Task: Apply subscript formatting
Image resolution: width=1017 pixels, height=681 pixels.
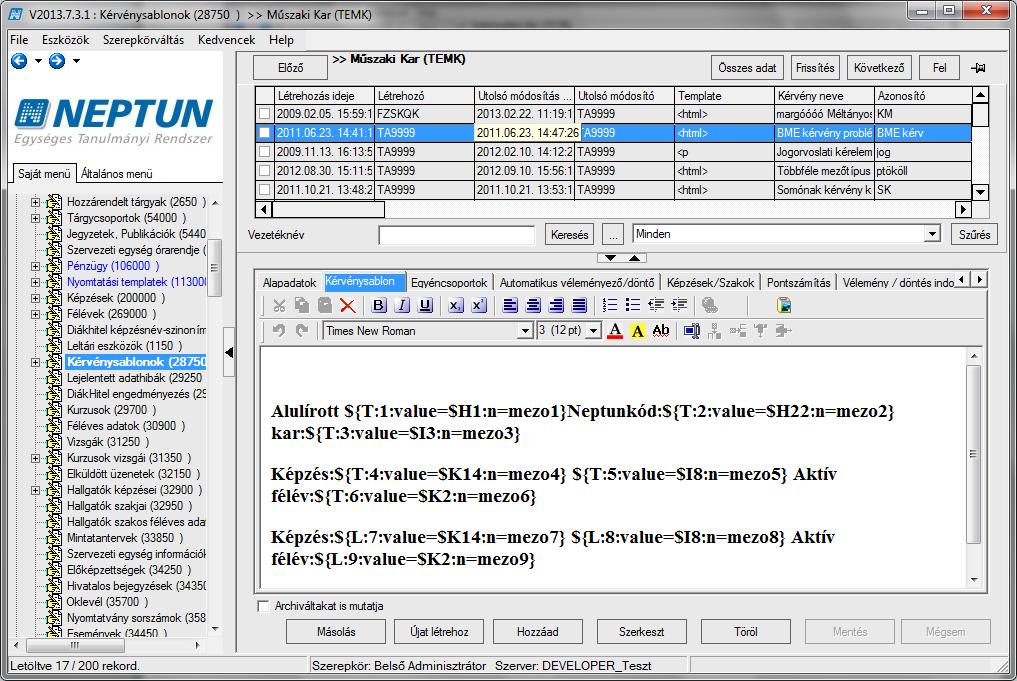Action: point(456,305)
